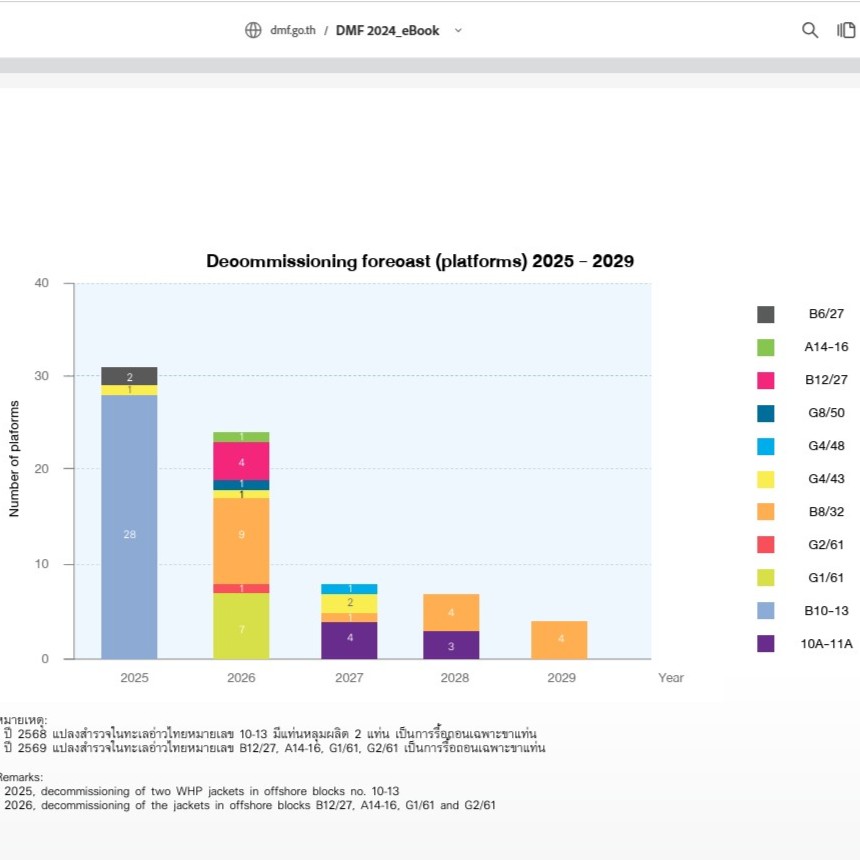860x860 pixels.
Task: Expand the DMF 2024_eBook title dropdown
Action: tap(459, 30)
